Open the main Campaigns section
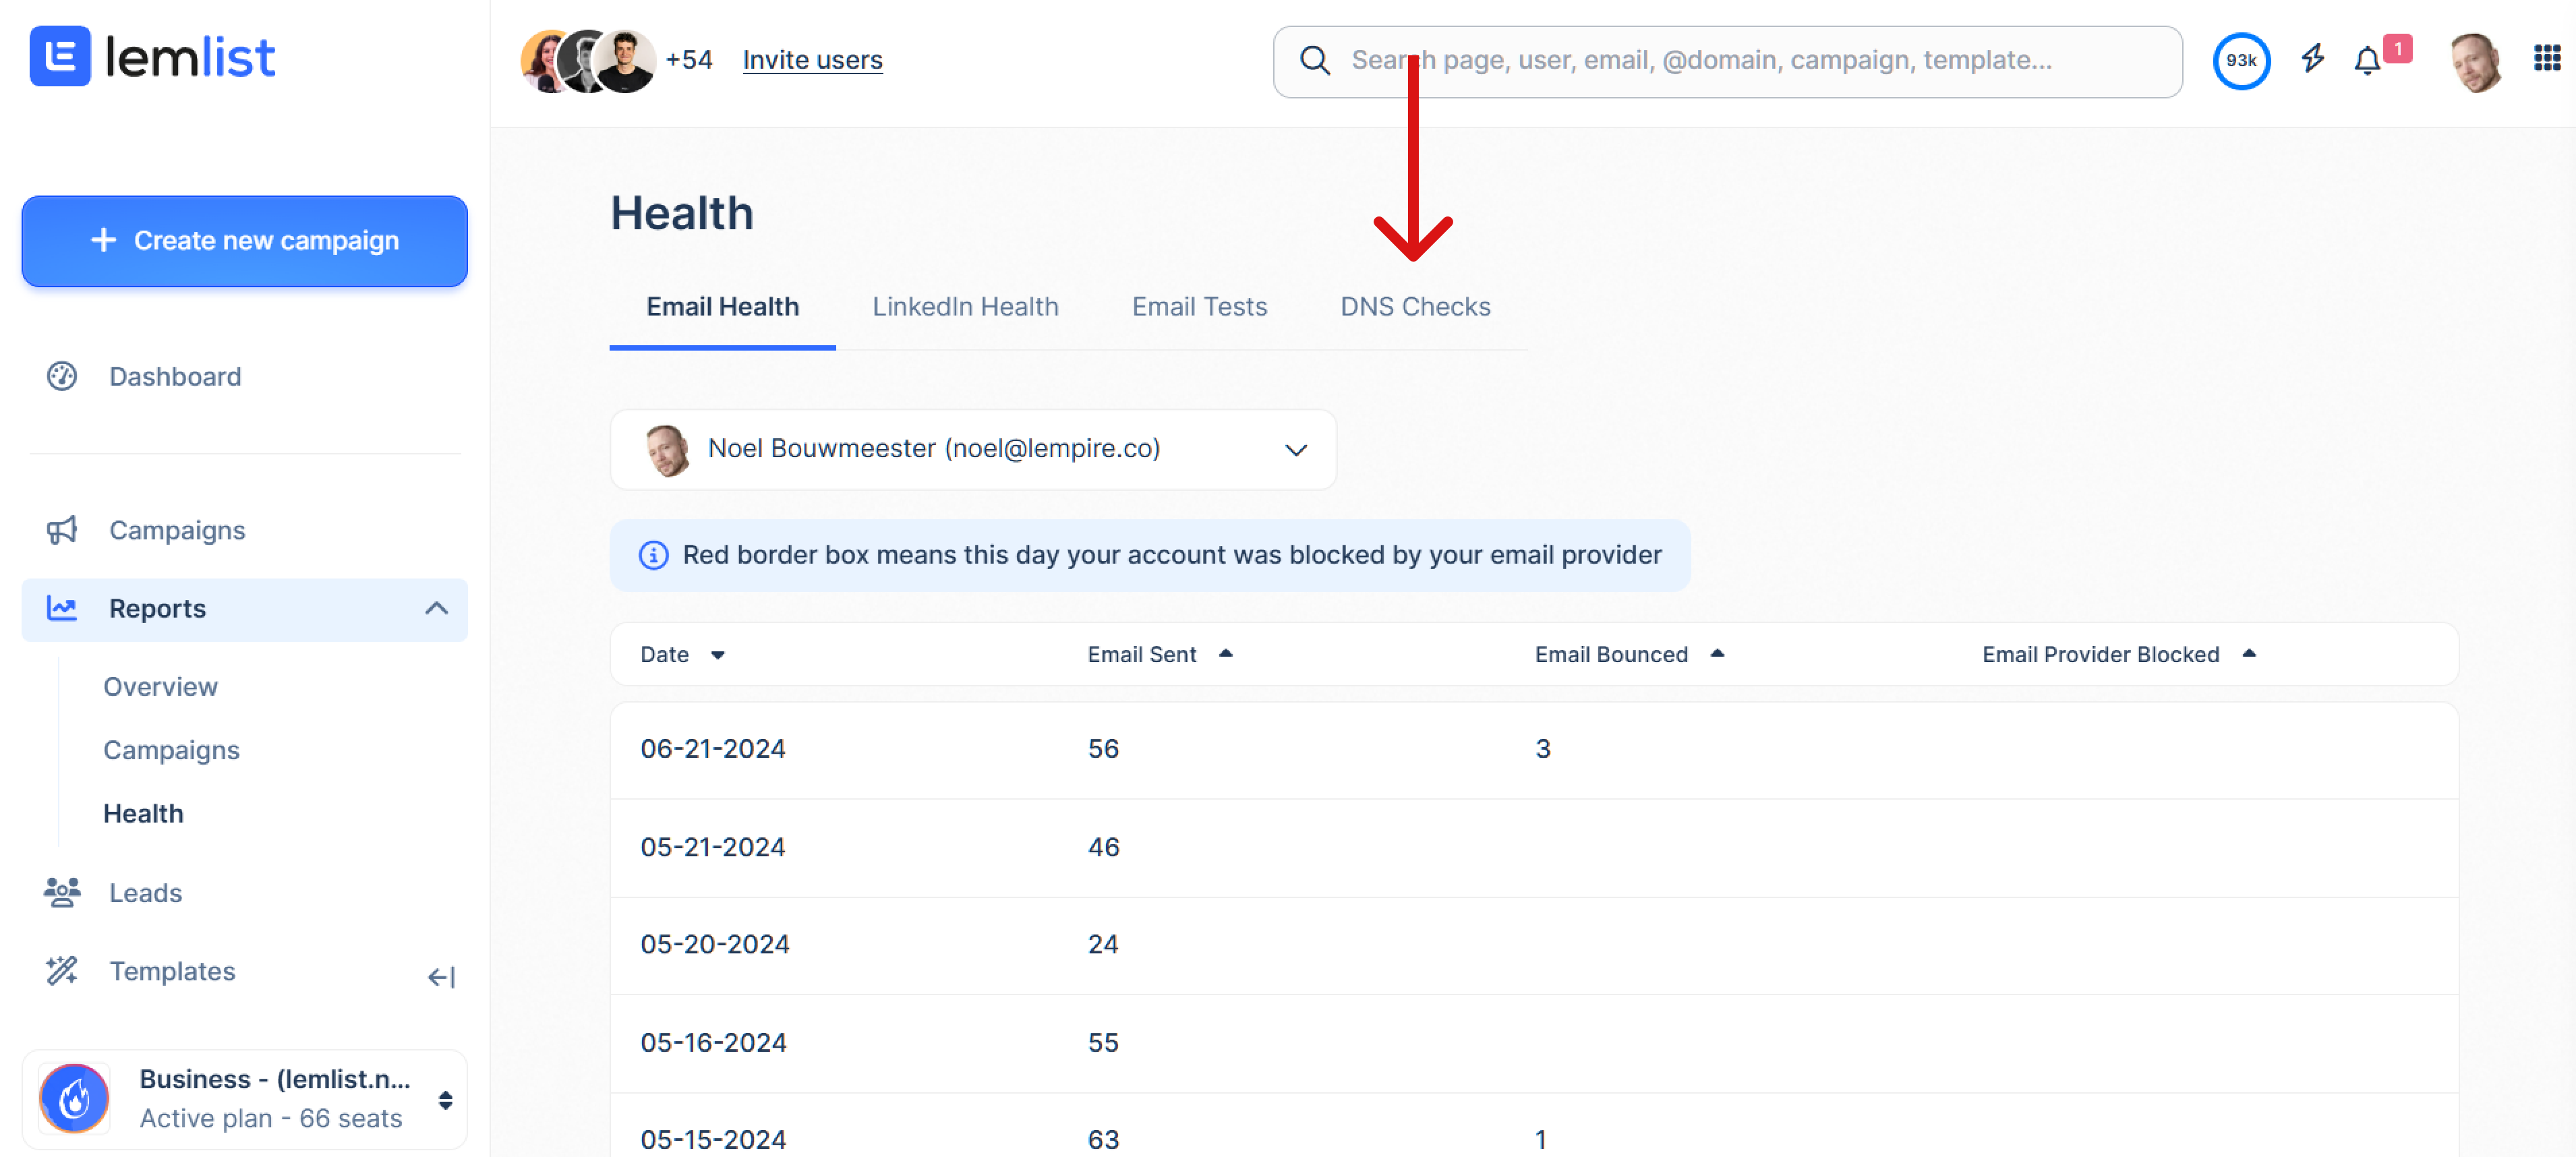 (177, 530)
